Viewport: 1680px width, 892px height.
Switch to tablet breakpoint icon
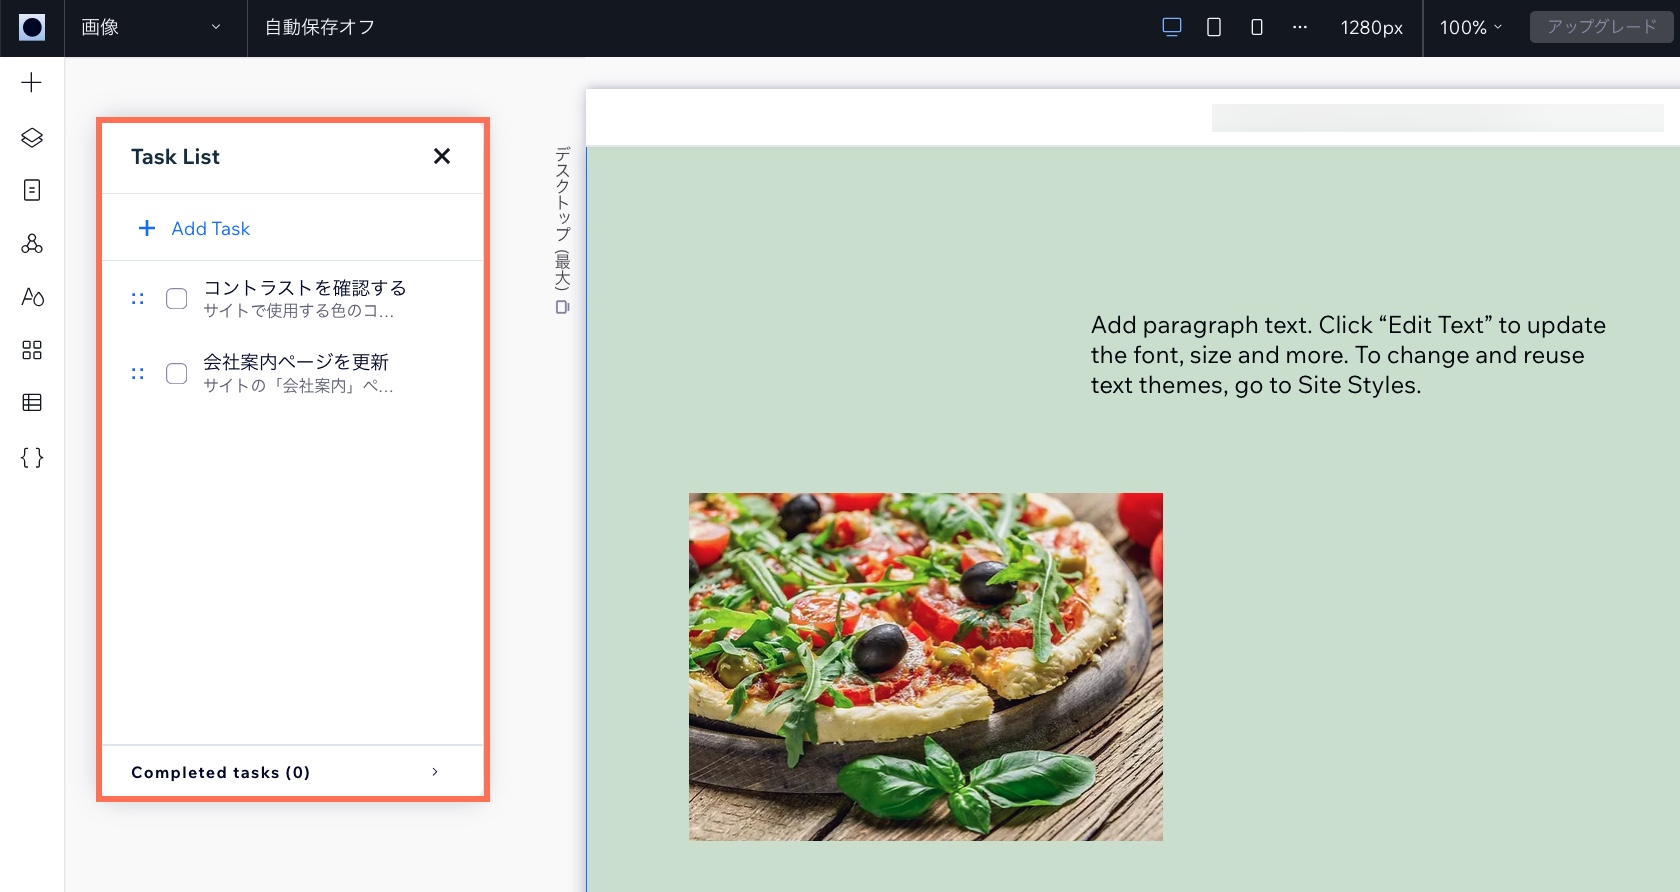1214,27
